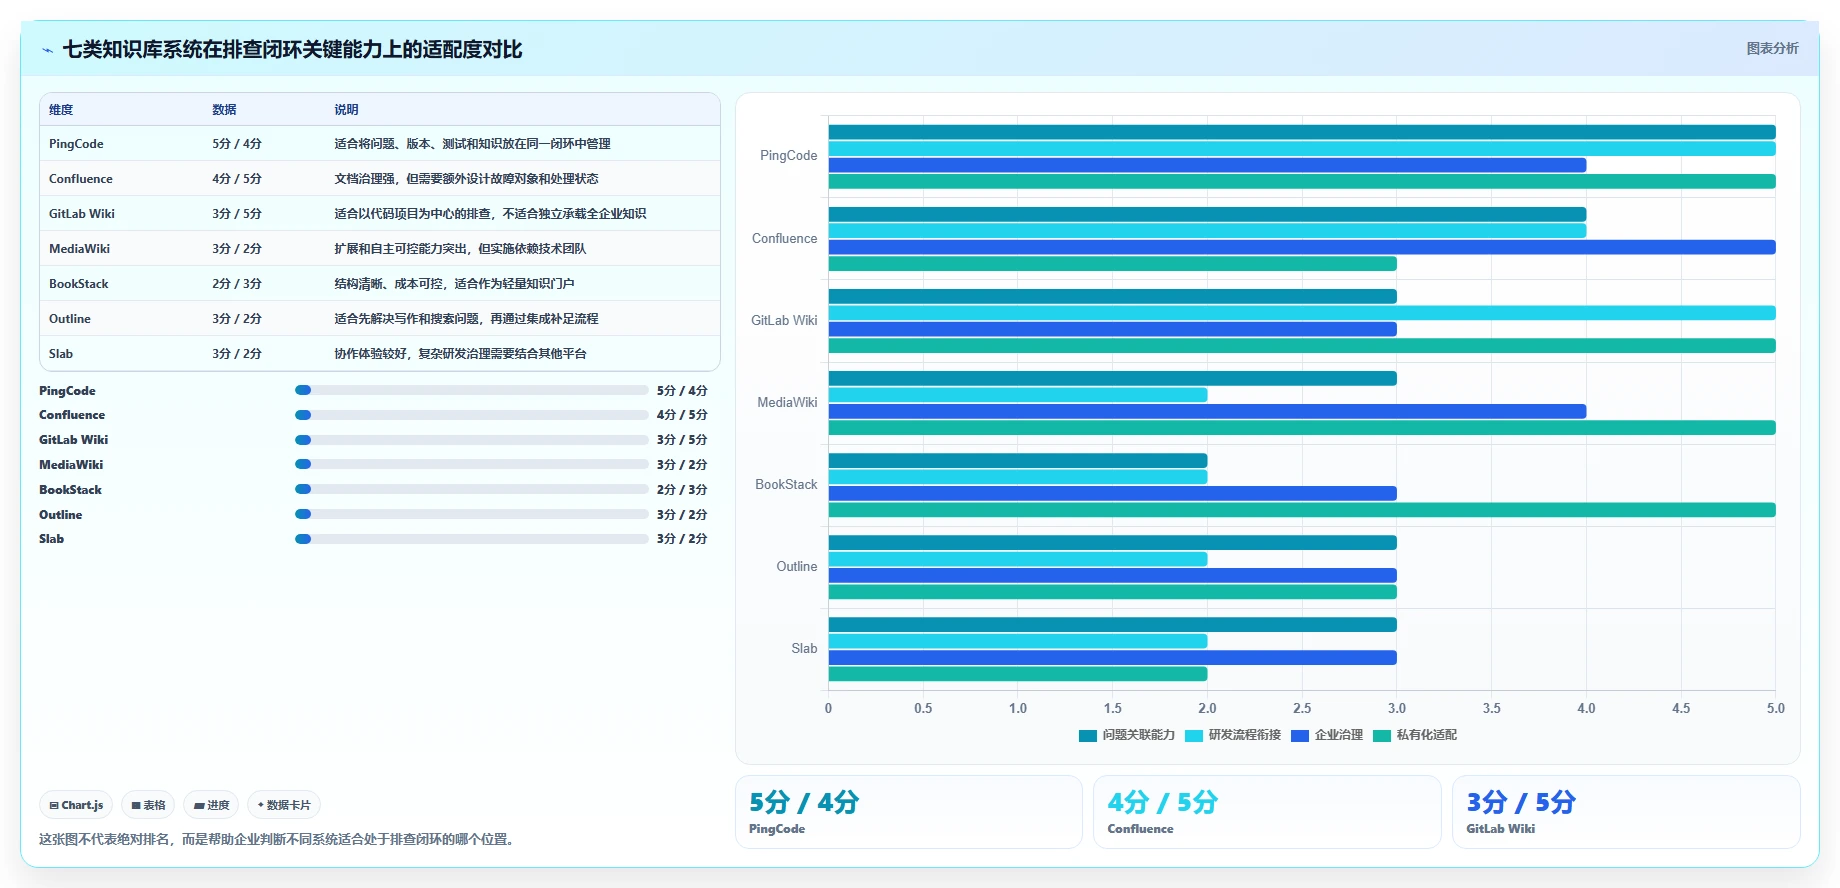This screenshot has height=888, width=1840.
Task: Select the Slab cell in the table
Action: coord(60,354)
